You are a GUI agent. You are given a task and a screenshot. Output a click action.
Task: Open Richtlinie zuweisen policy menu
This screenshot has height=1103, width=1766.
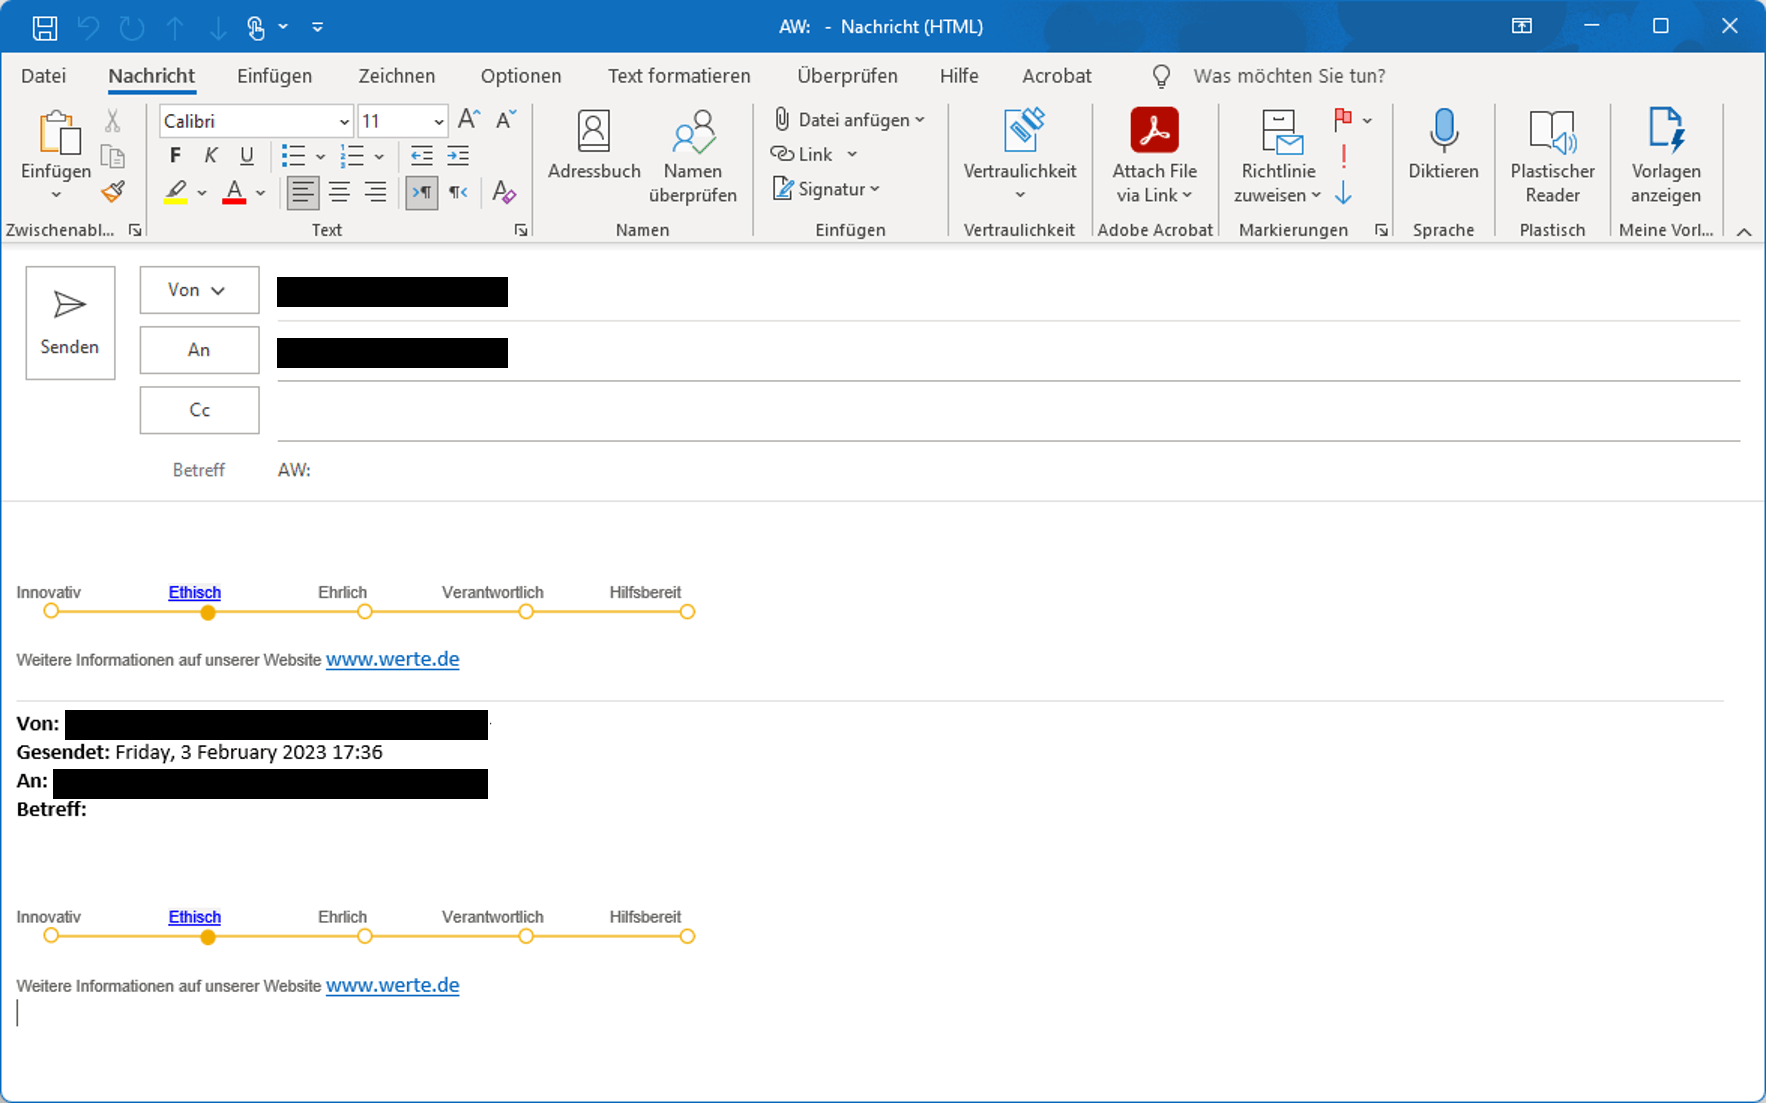point(1279,157)
